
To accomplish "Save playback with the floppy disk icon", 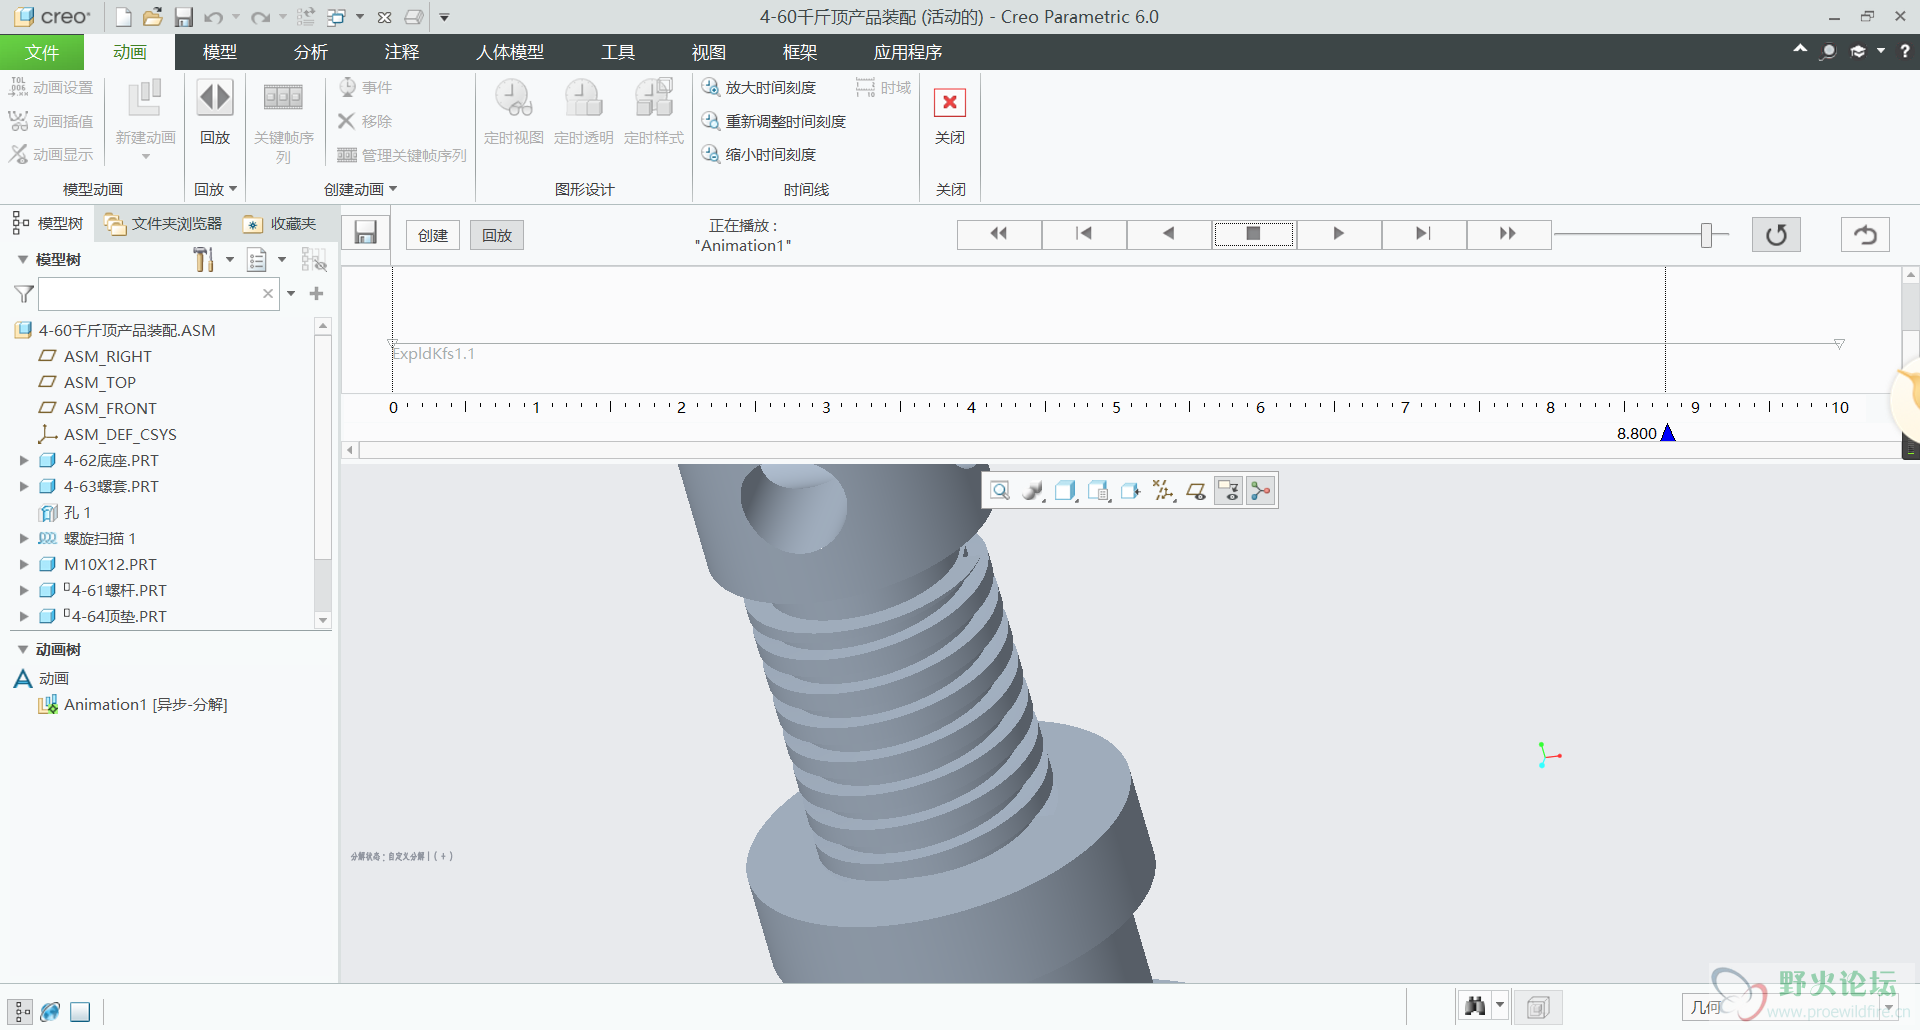I will [x=366, y=234].
